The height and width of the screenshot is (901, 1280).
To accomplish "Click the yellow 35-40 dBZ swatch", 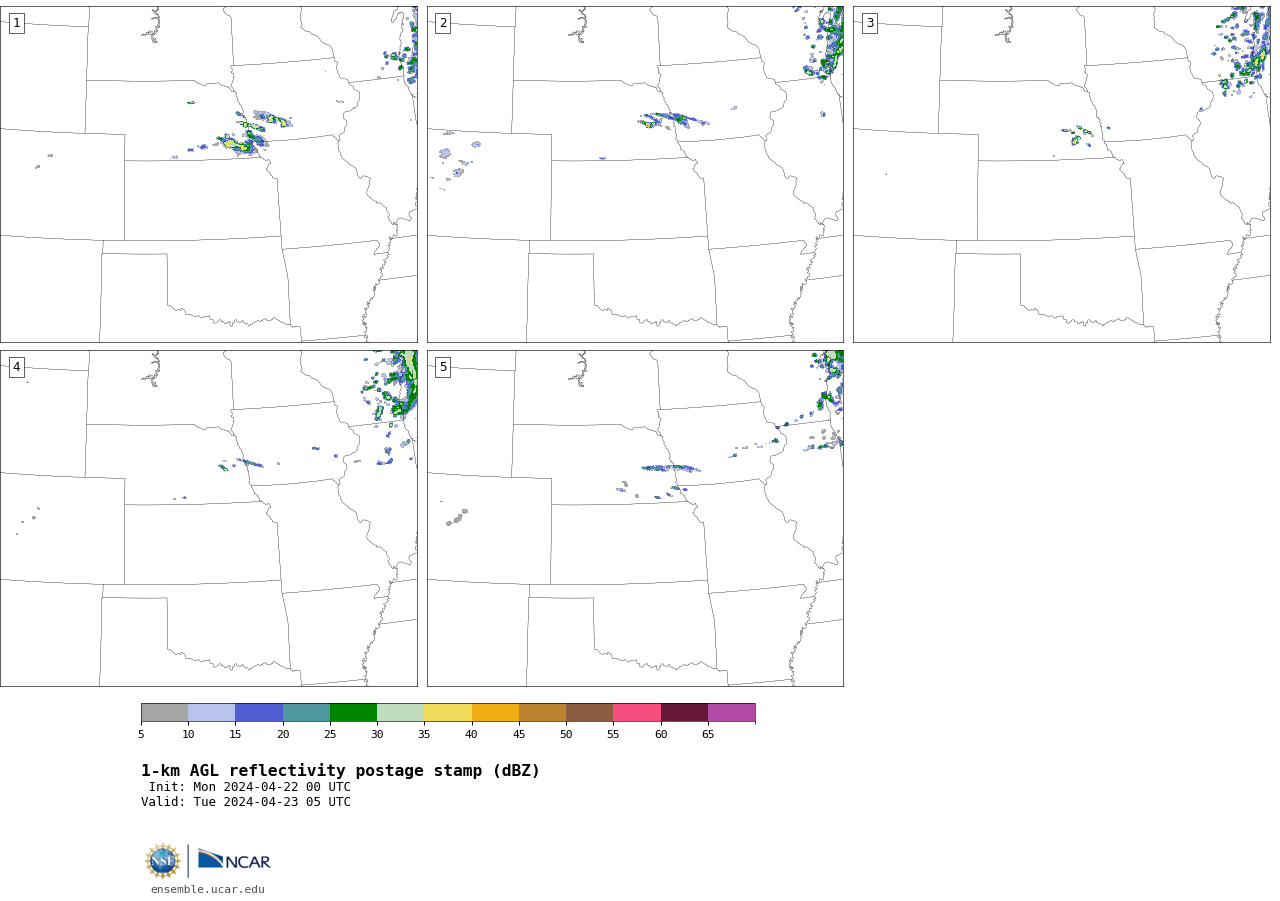I will pos(448,713).
